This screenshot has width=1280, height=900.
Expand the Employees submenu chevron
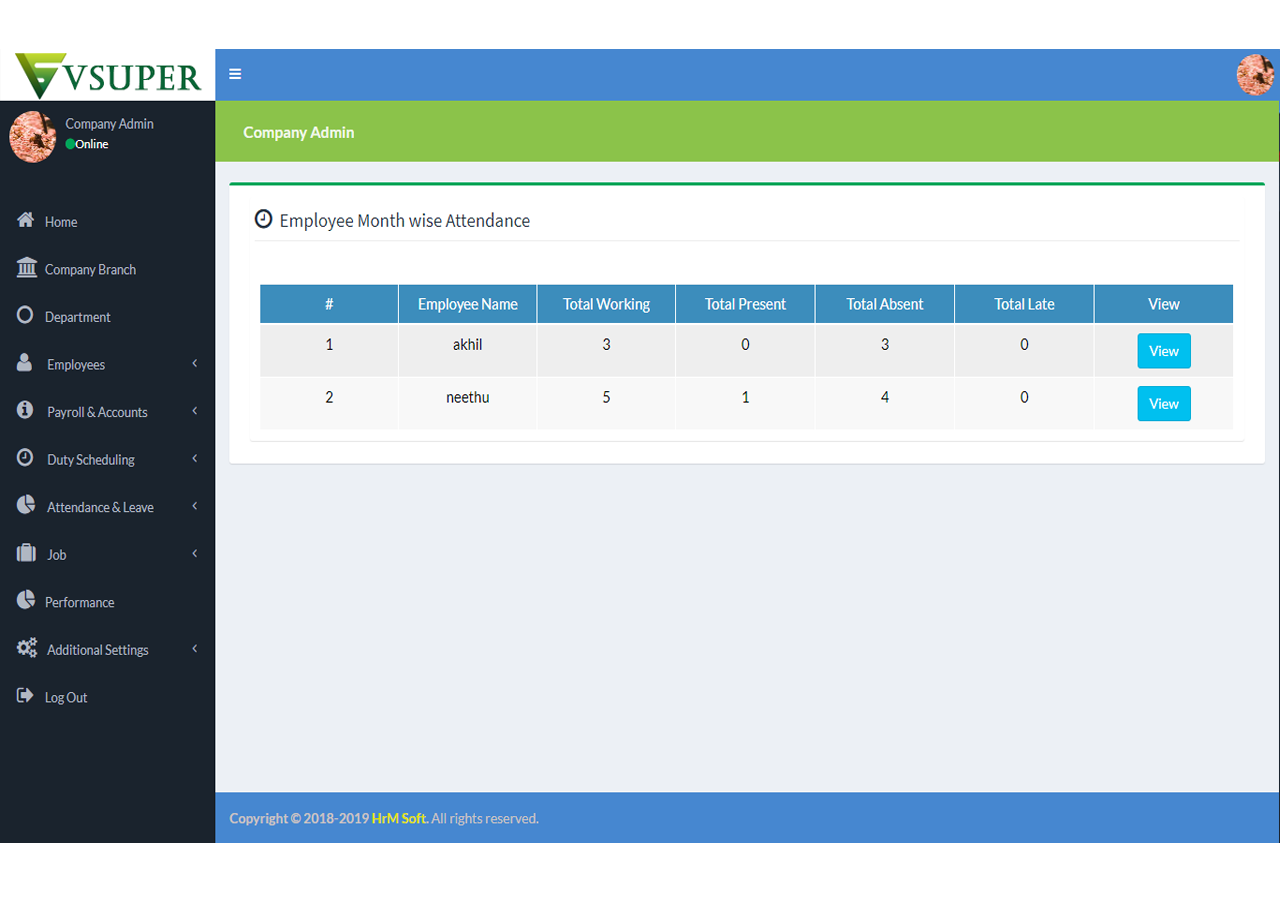pyautogui.click(x=195, y=364)
